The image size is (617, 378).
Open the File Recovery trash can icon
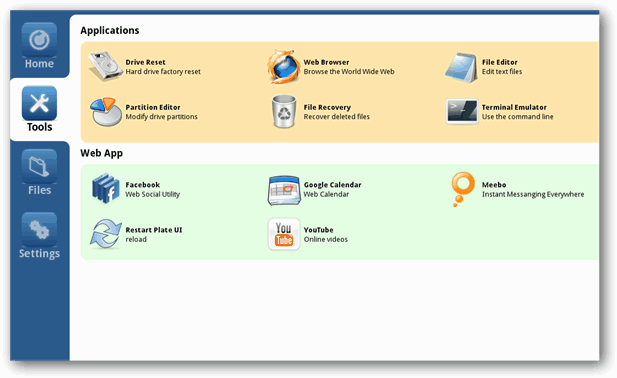(x=284, y=111)
